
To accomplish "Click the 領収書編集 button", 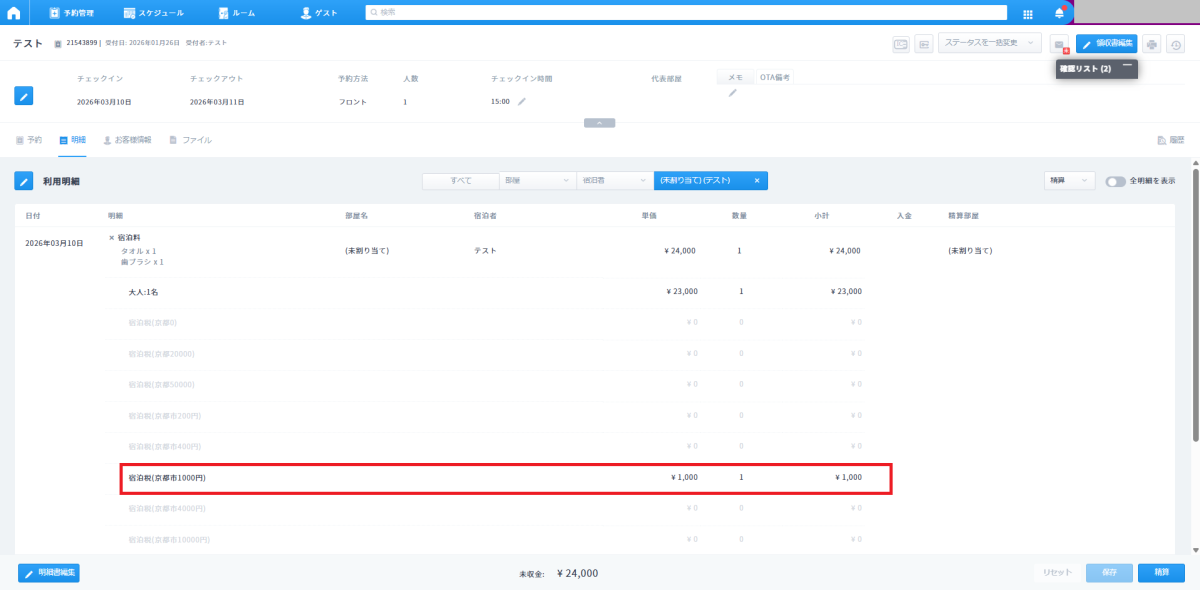I will (1106, 43).
